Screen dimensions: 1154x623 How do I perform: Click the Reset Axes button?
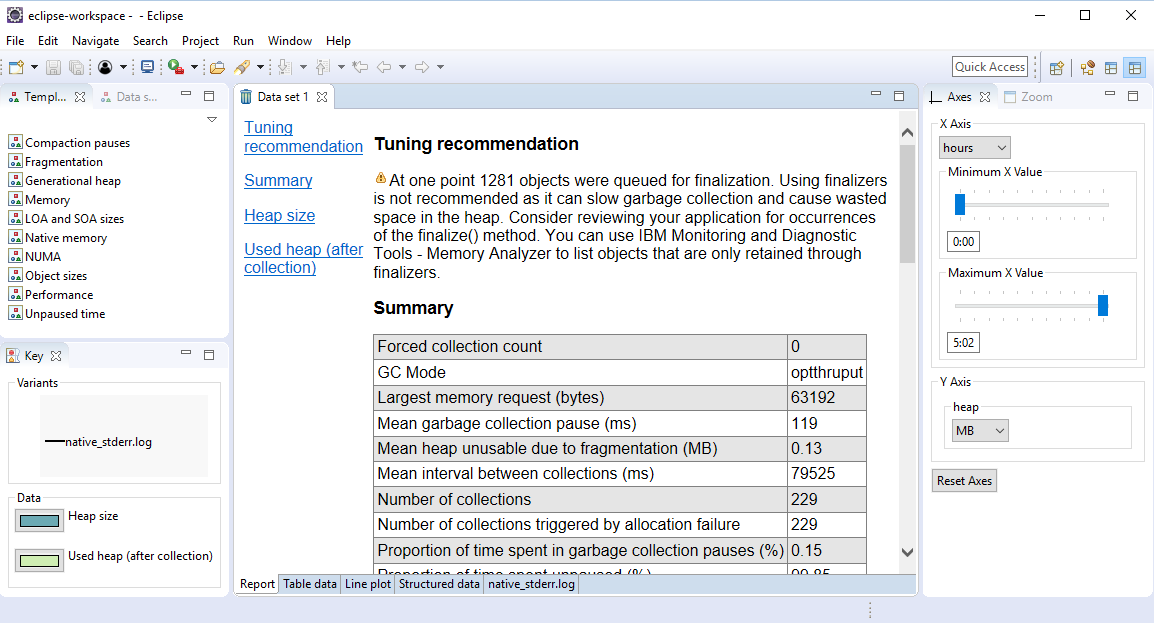(964, 481)
